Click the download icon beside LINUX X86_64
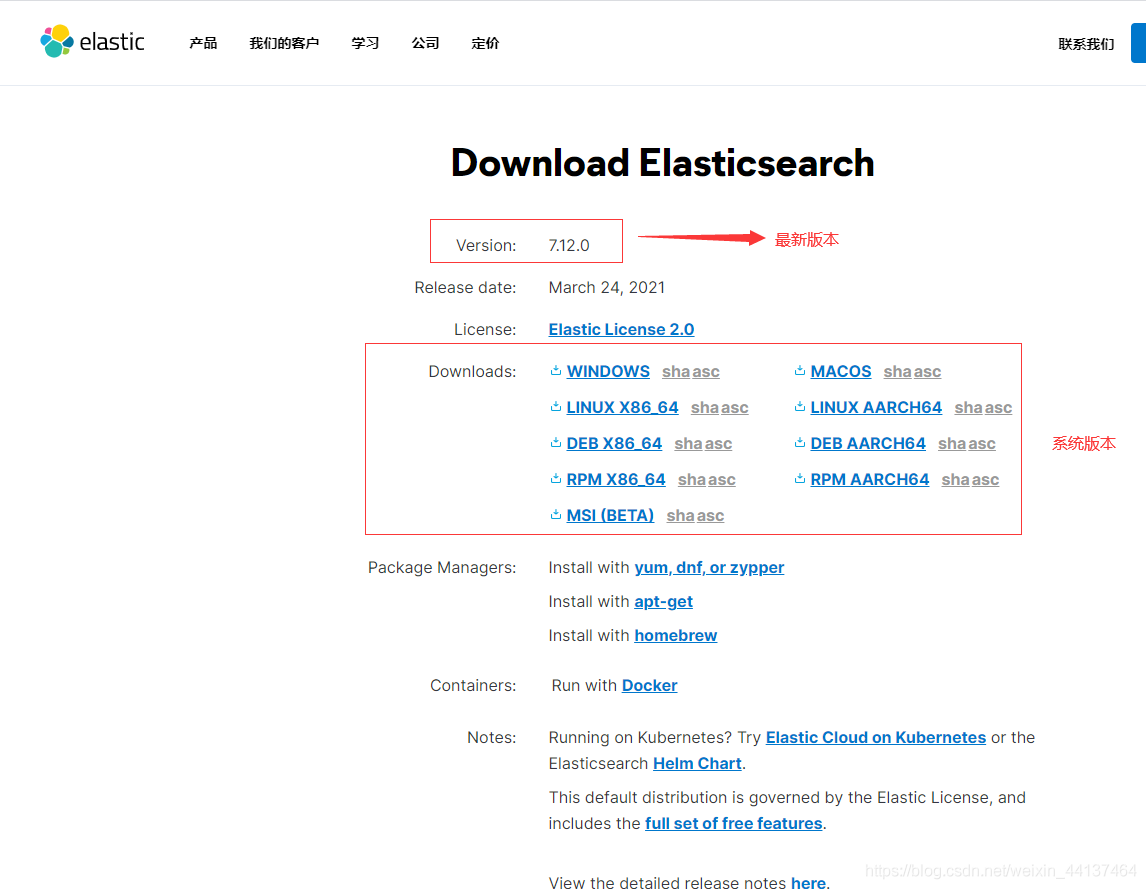 pos(555,406)
